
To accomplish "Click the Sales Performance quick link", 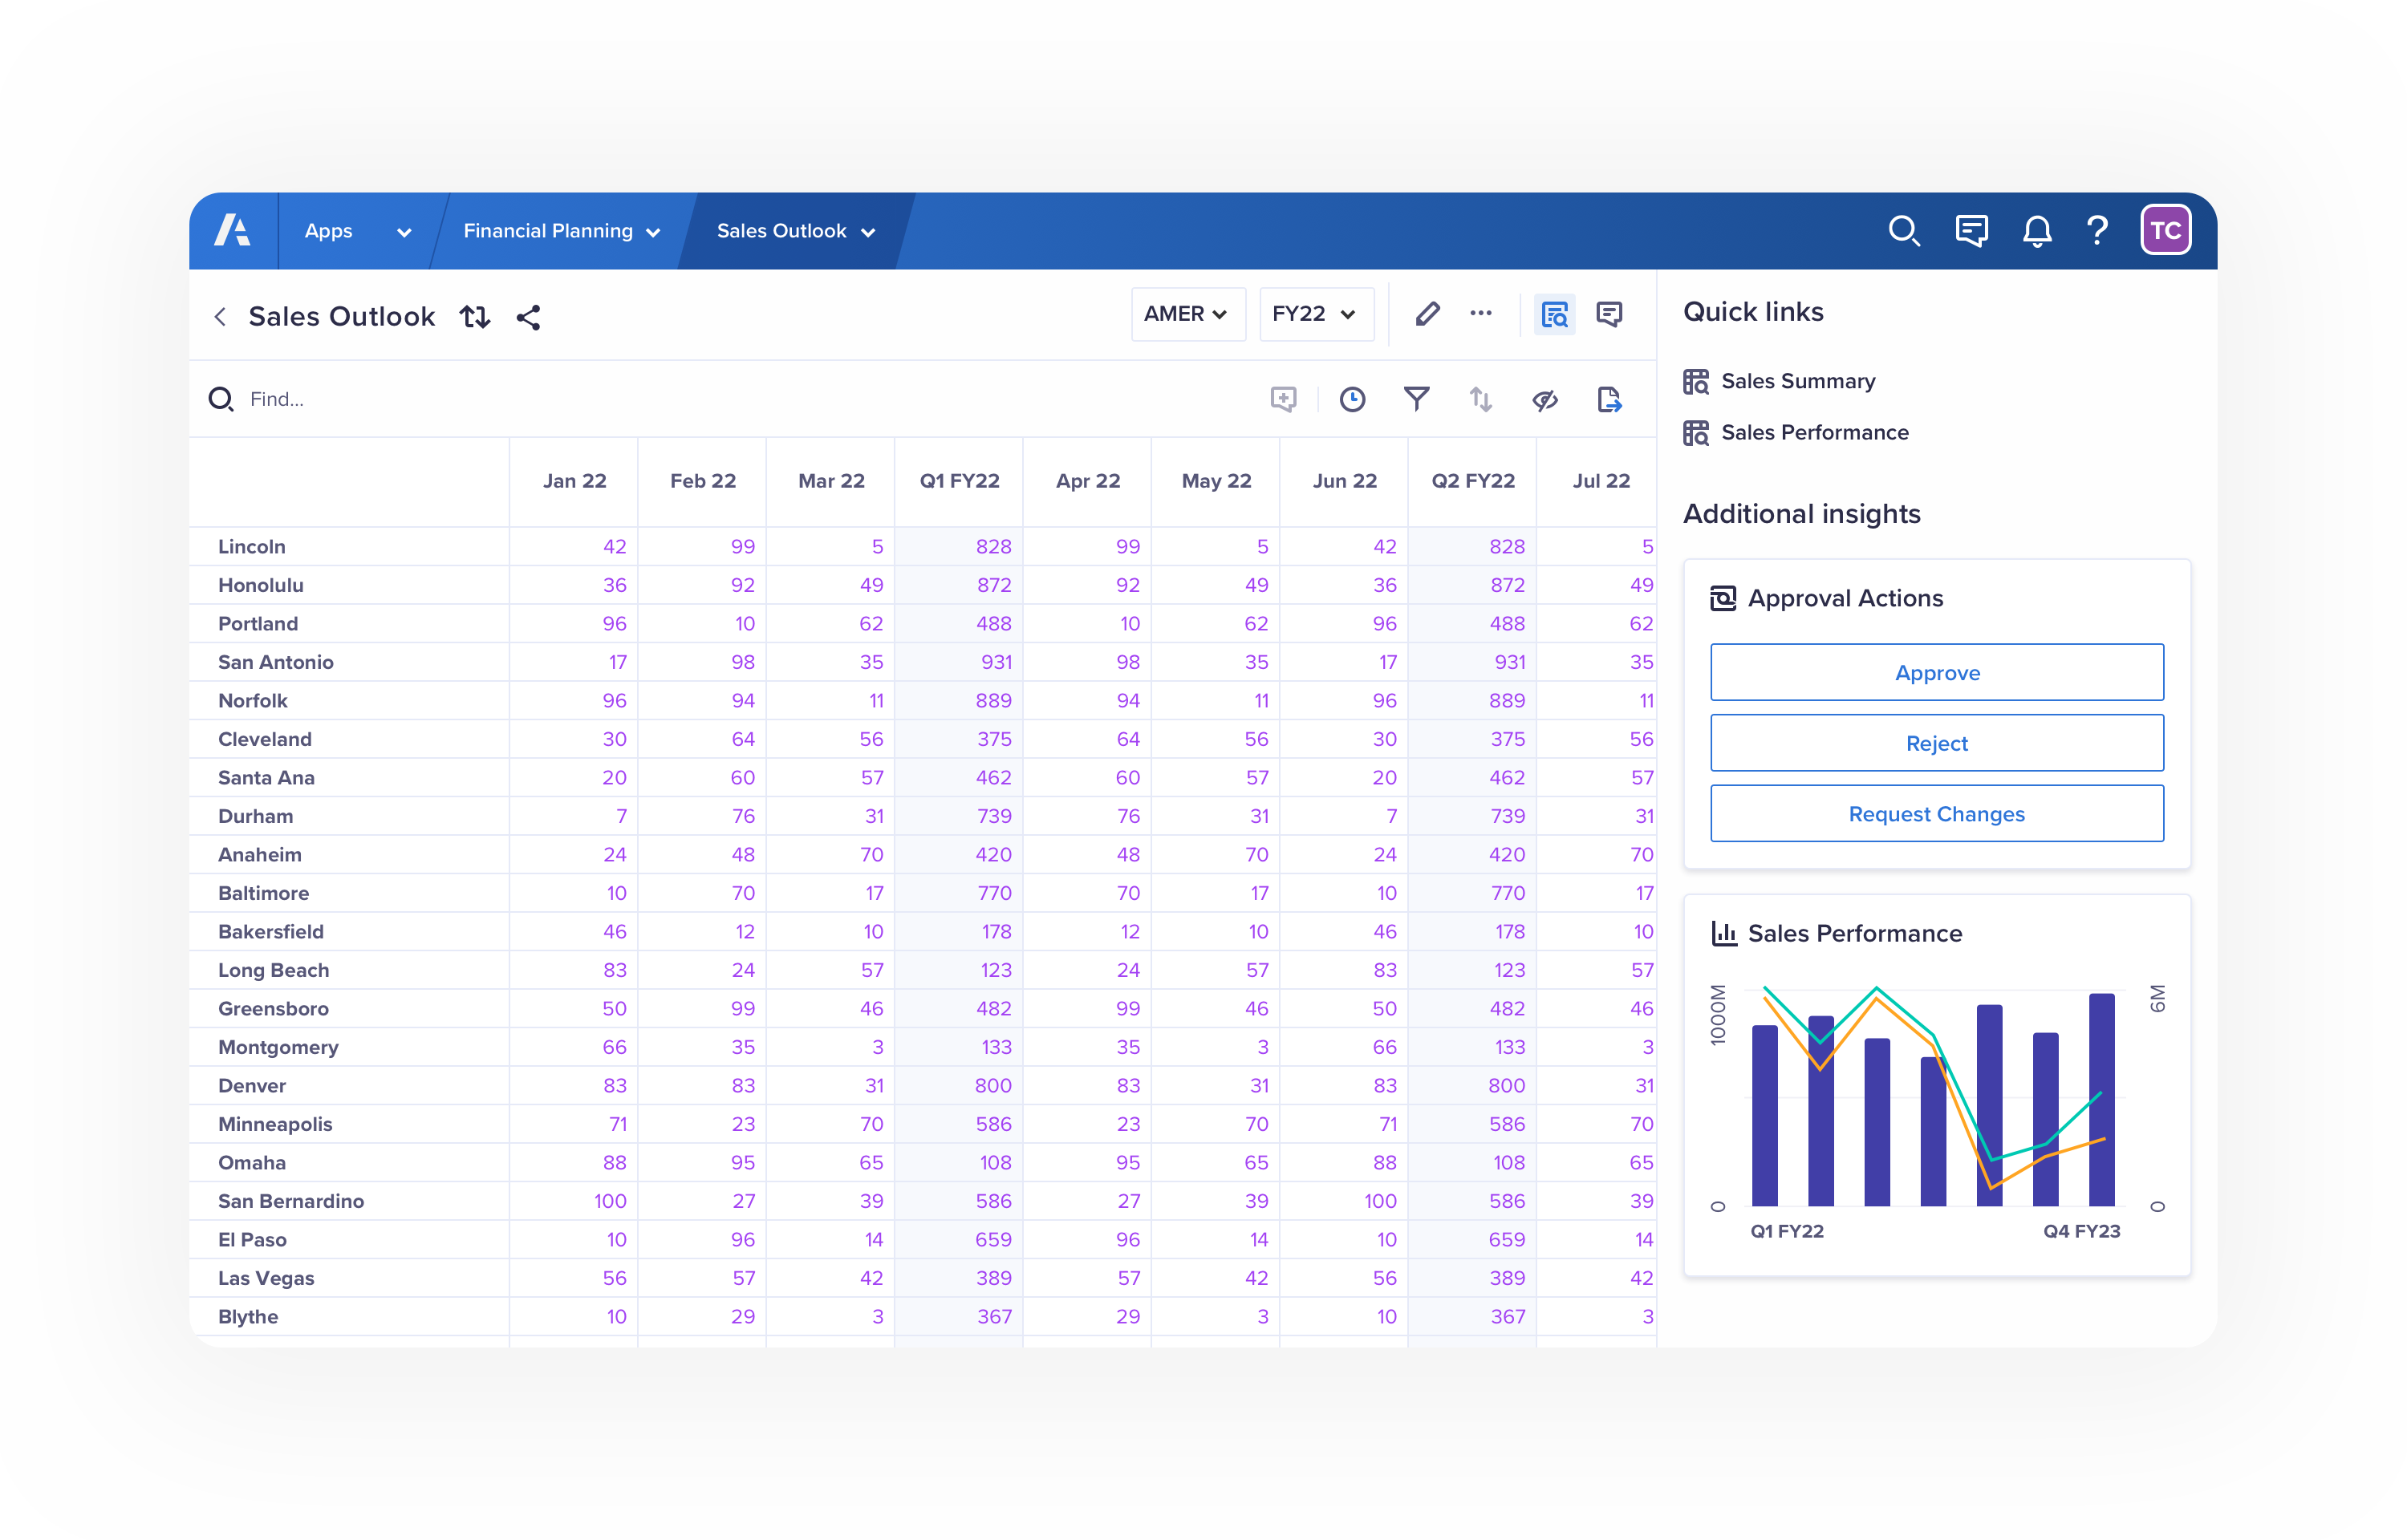I will pos(1814,432).
